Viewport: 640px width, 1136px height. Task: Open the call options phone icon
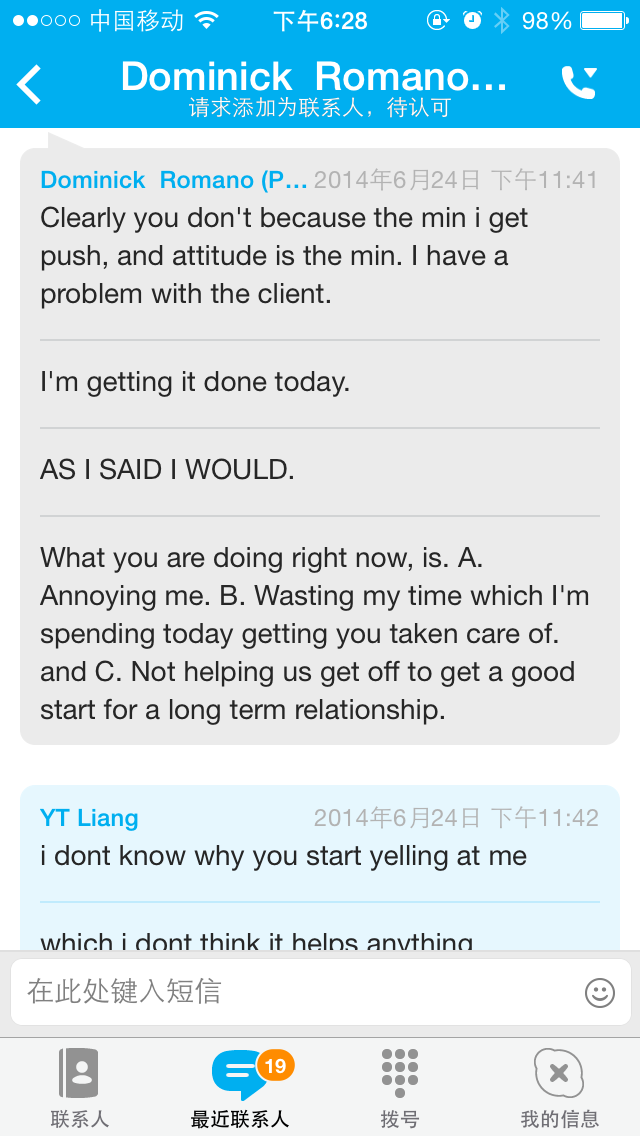click(x=579, y=83)
